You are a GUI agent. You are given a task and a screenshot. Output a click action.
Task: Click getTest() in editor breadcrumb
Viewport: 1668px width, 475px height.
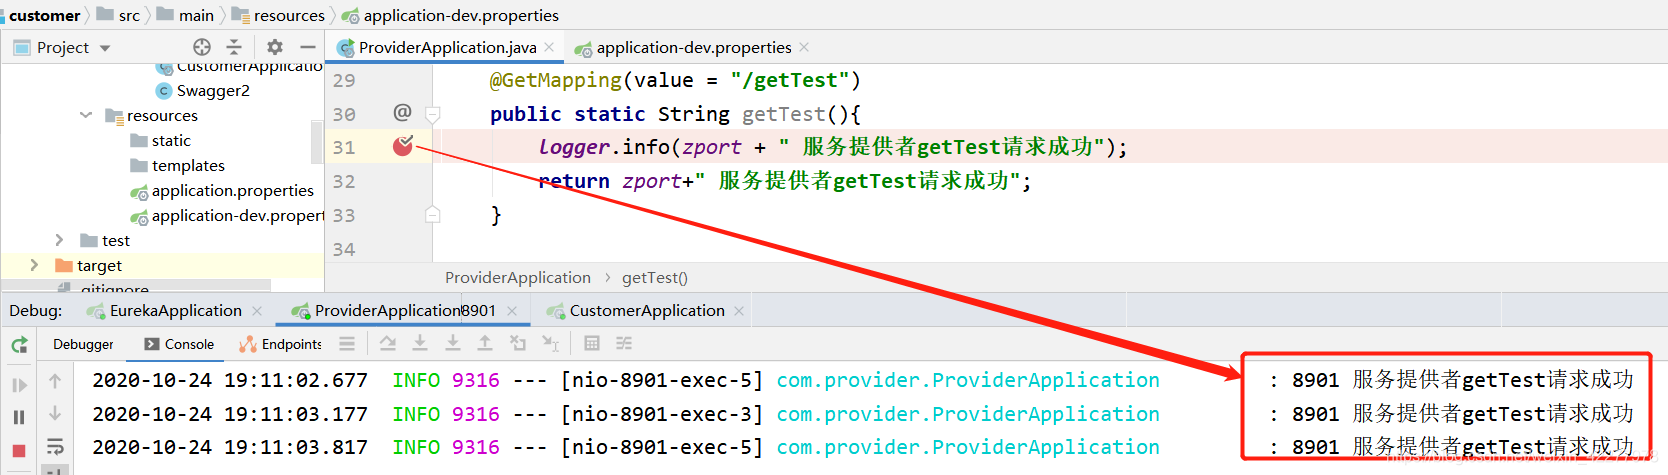(655, 277)
